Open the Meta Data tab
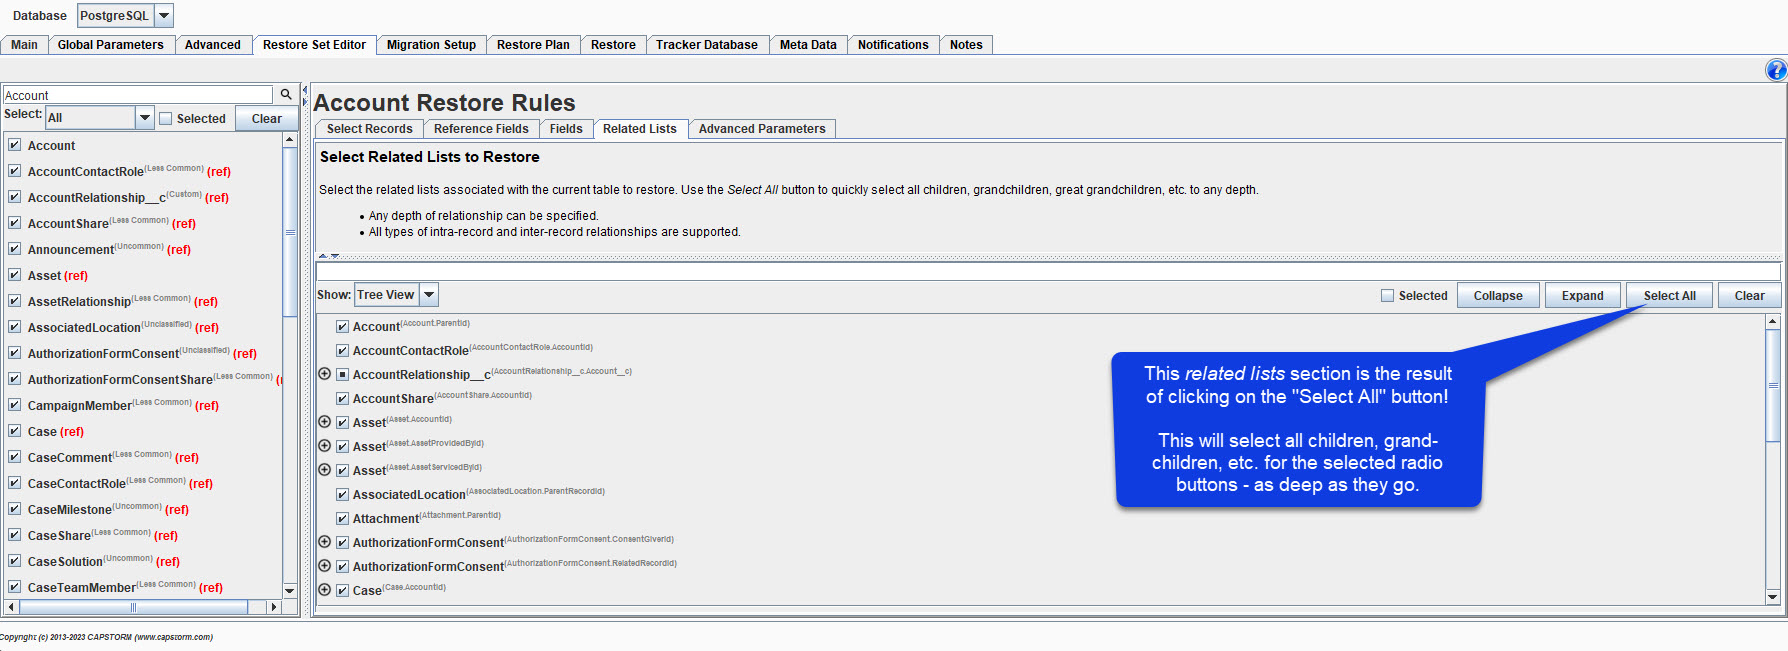Screen dimensions: 1788x651 click(808, 45)
